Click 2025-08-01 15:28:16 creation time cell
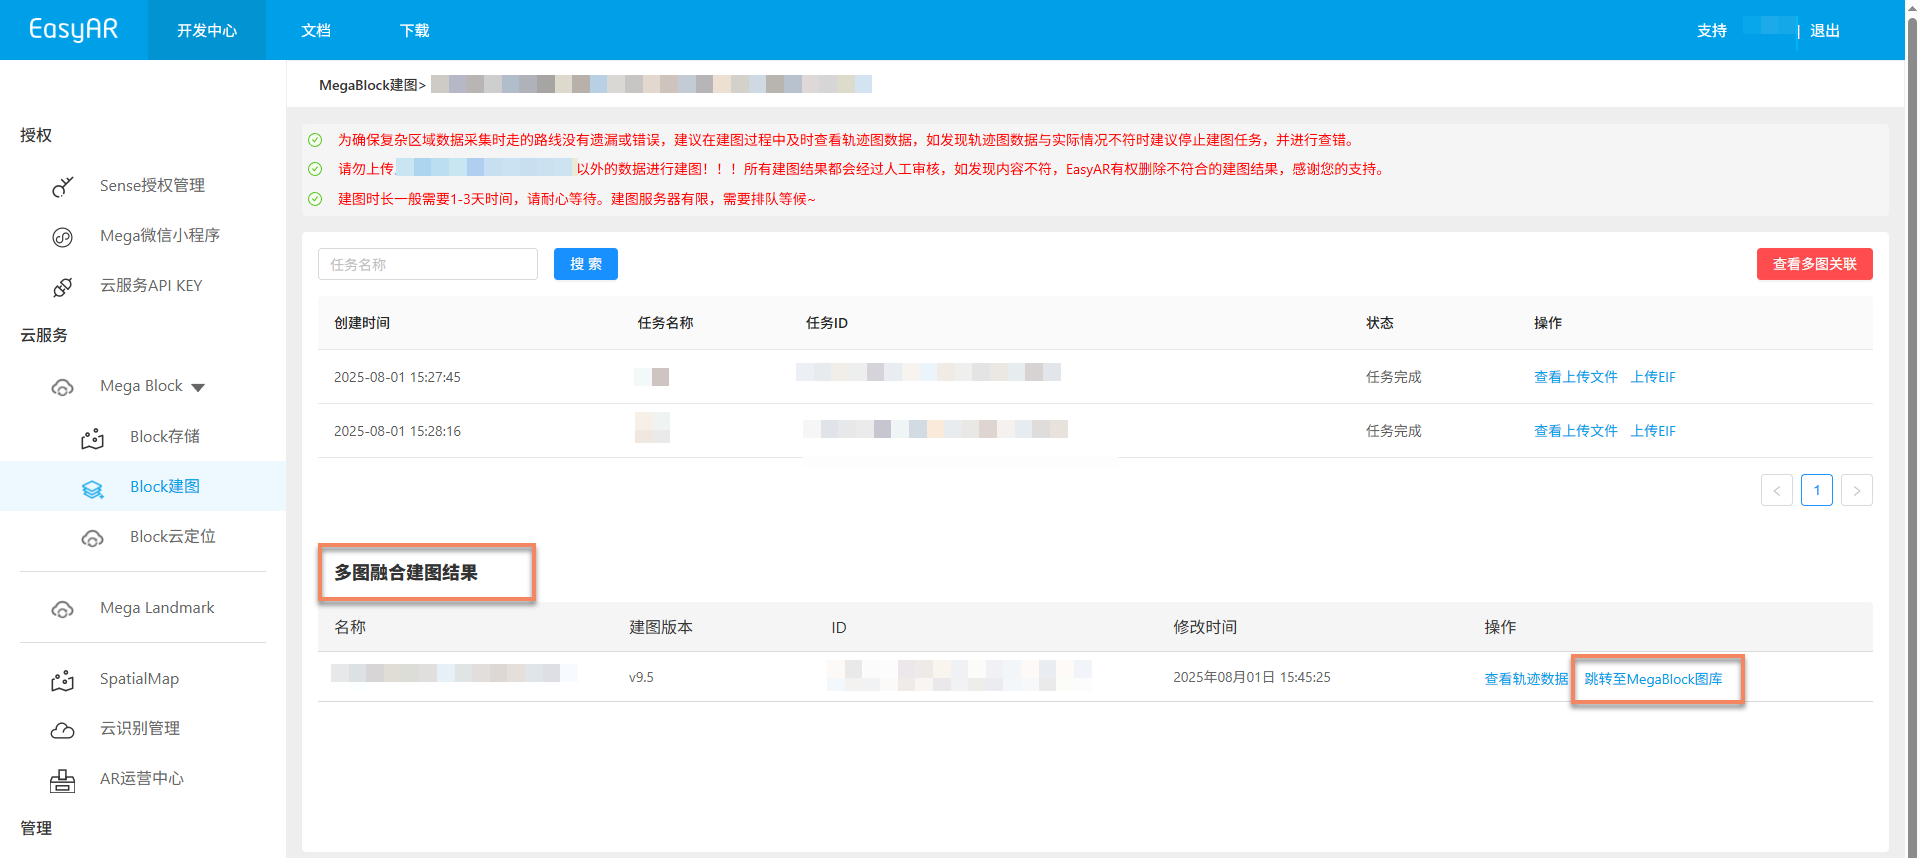1920x858 pixels. 397,431
